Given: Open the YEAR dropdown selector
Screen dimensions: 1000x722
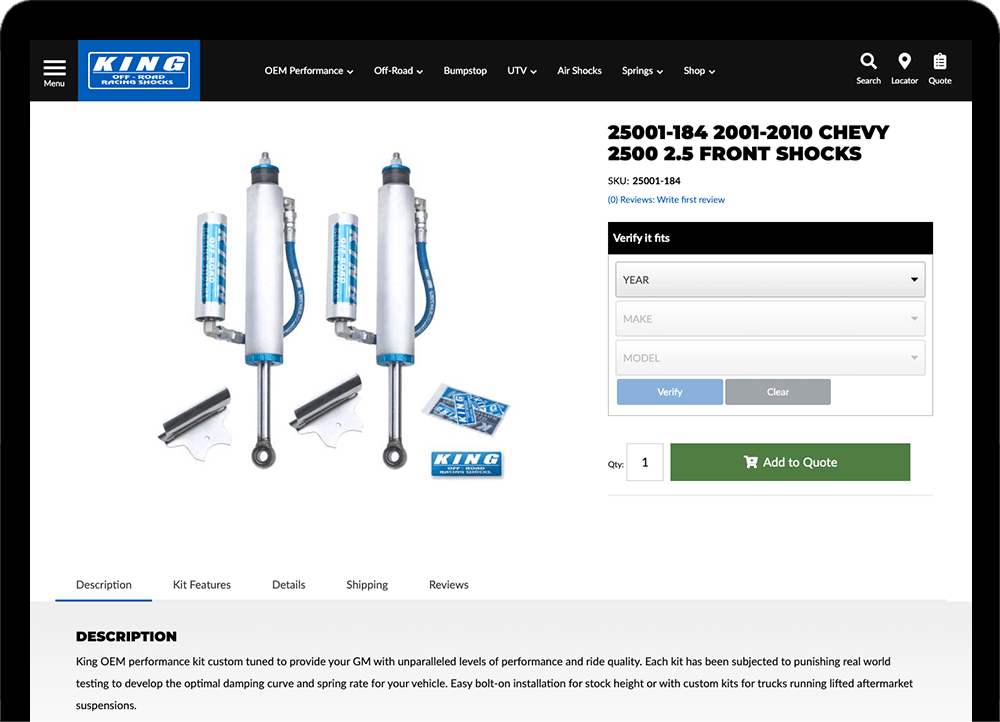Looking at the screenshot, I should [x=770, y=279].
